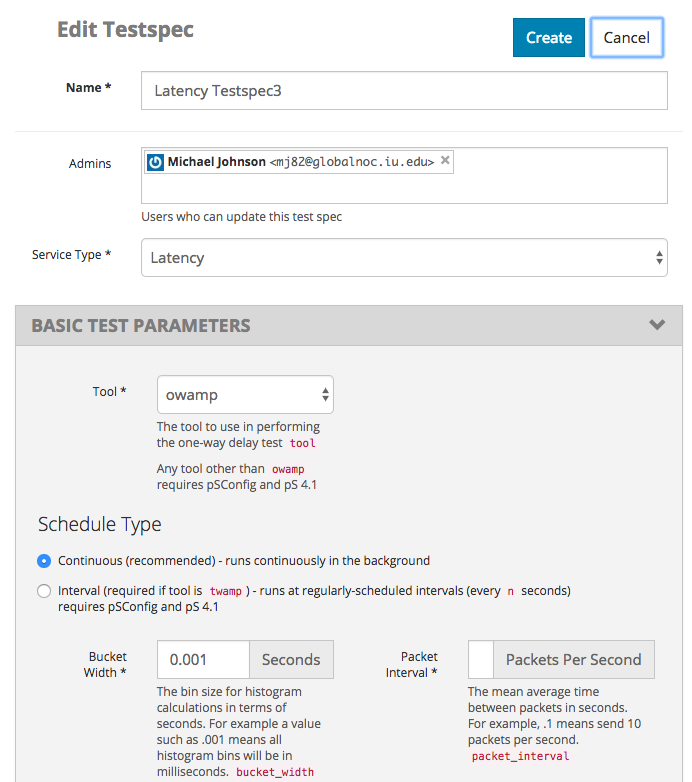The width and height of the screenshot is (692, 782).
Task: Remove Michael Johnson from Admins
Action: (445, 160)
